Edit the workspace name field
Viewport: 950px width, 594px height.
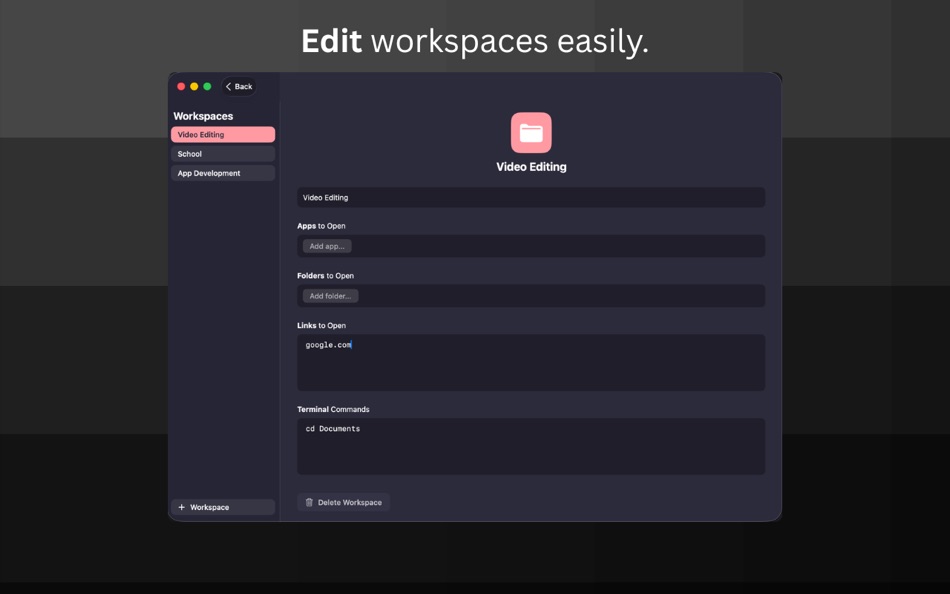tap(531, 197)
